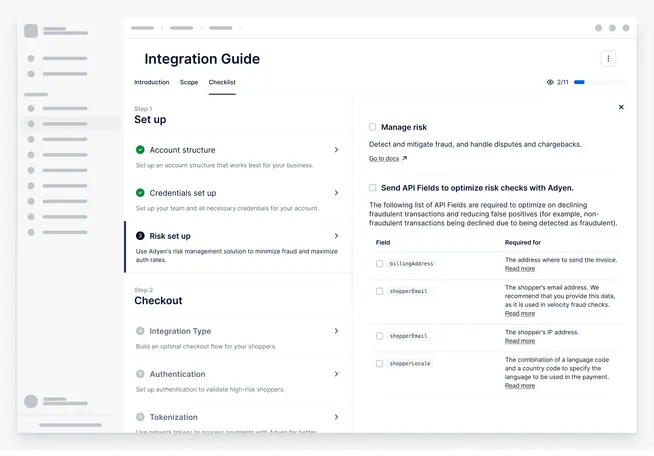The image size is (654, 456).
Task: Open the three-dot options menu
Action: (x=608, y=59)
